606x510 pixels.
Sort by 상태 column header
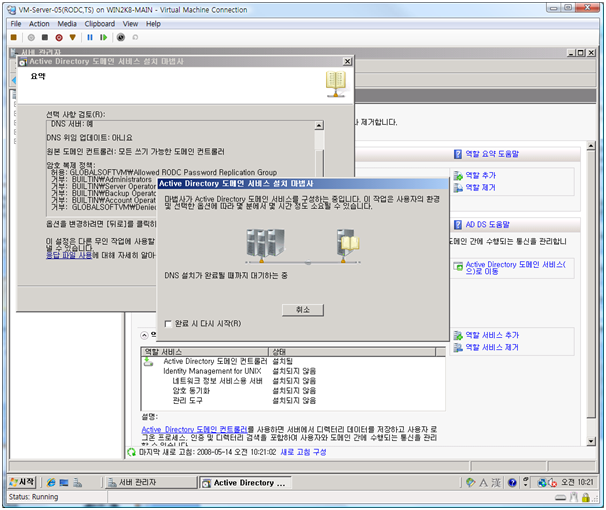tap(352, 352)
